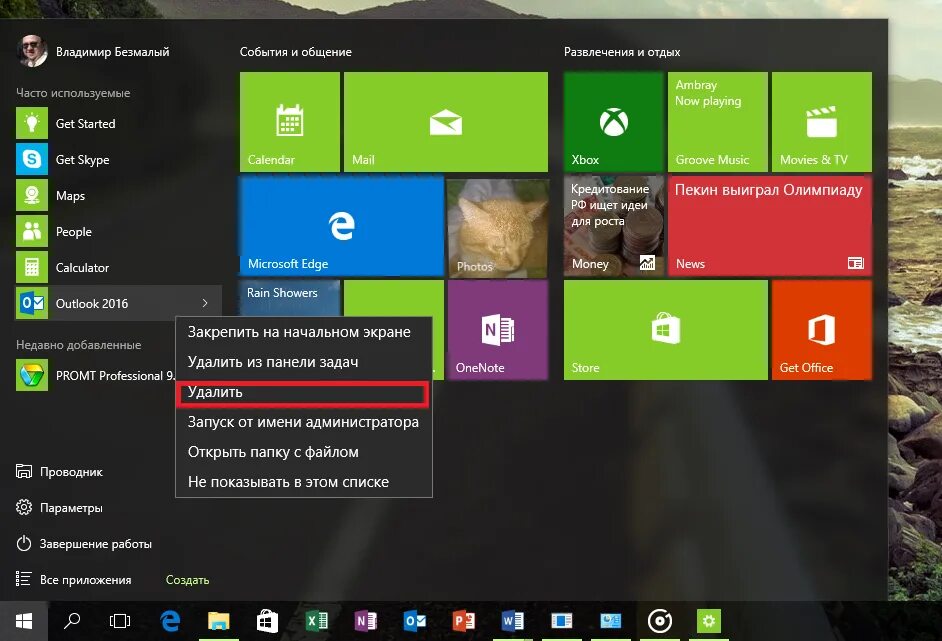Open the Mail tile
This screenshot has height=641, width=942.
(x=446, y=122)
